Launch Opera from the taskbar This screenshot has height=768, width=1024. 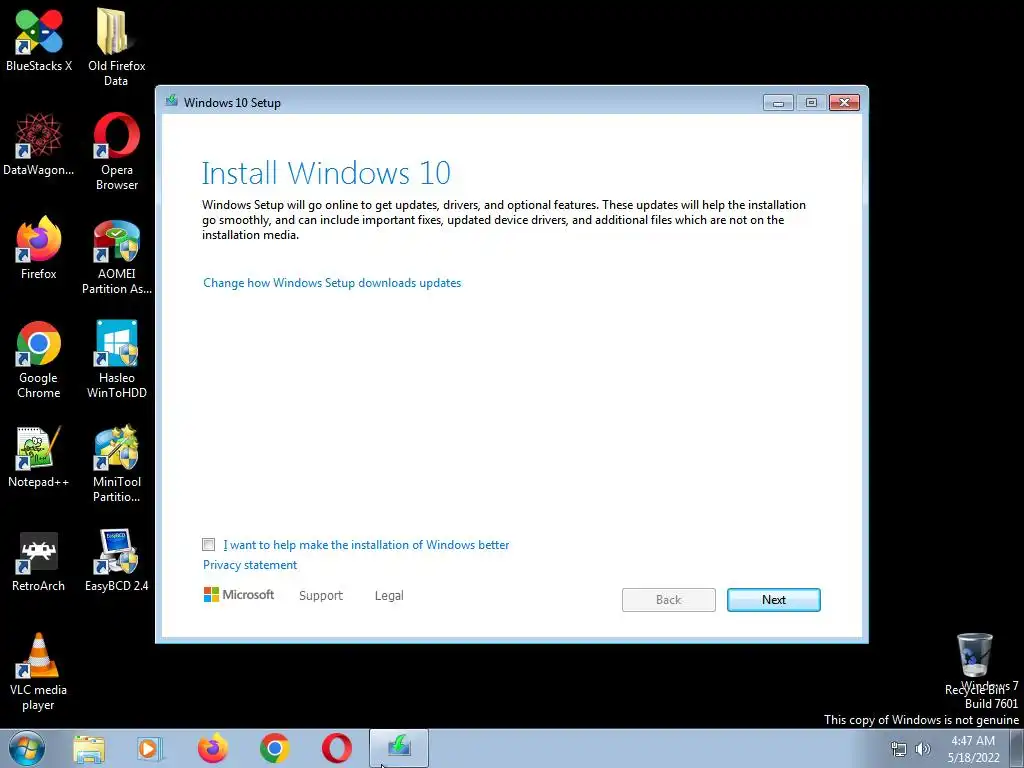(x=336, y=748)
